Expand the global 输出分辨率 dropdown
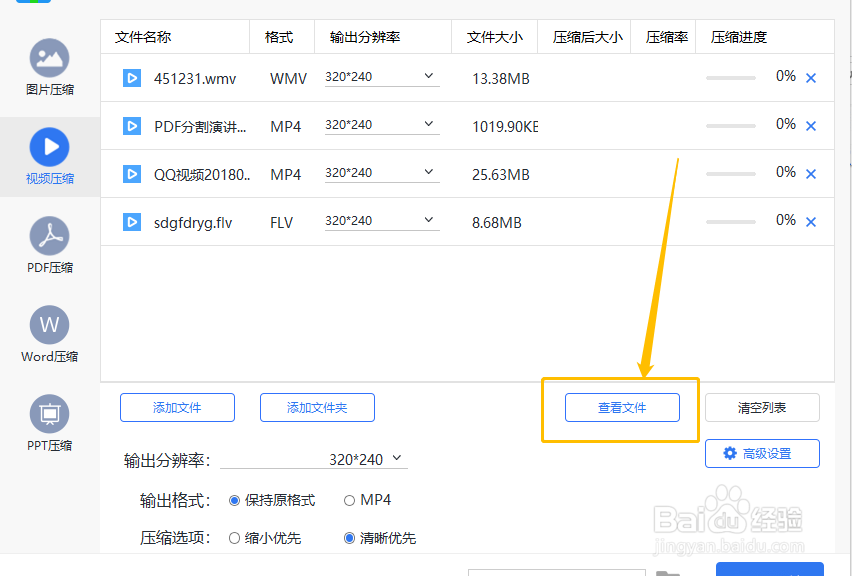852x576 pixels. pyautogui.click(x=314, y=460)
